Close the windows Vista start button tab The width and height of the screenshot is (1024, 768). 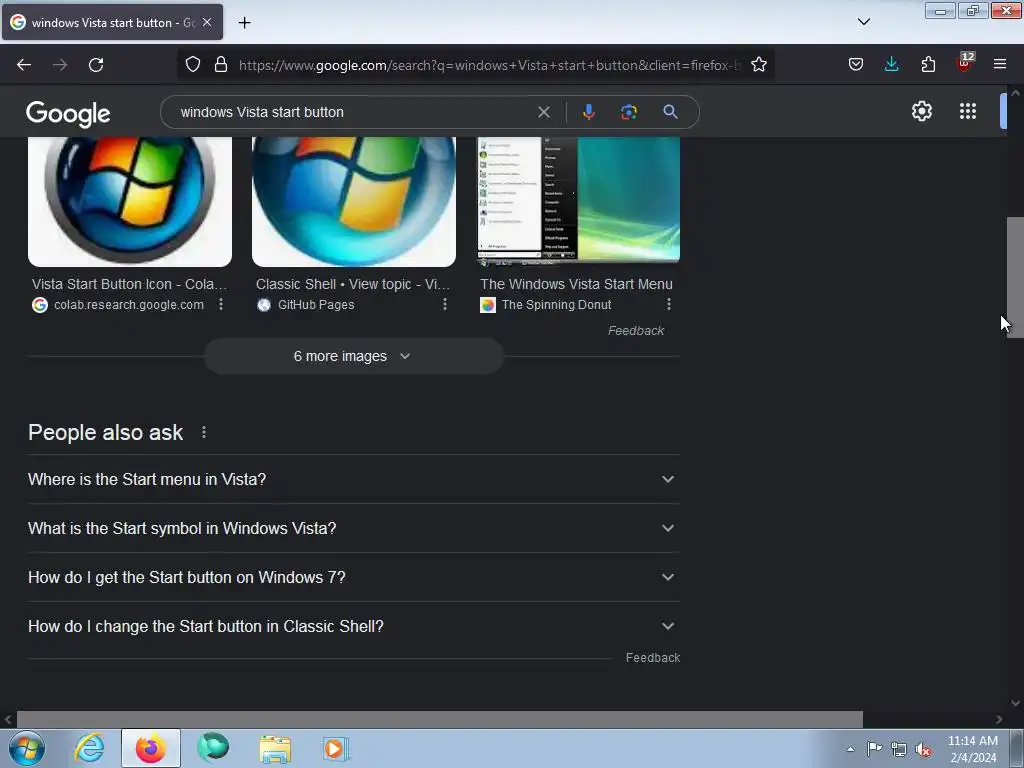207,22
